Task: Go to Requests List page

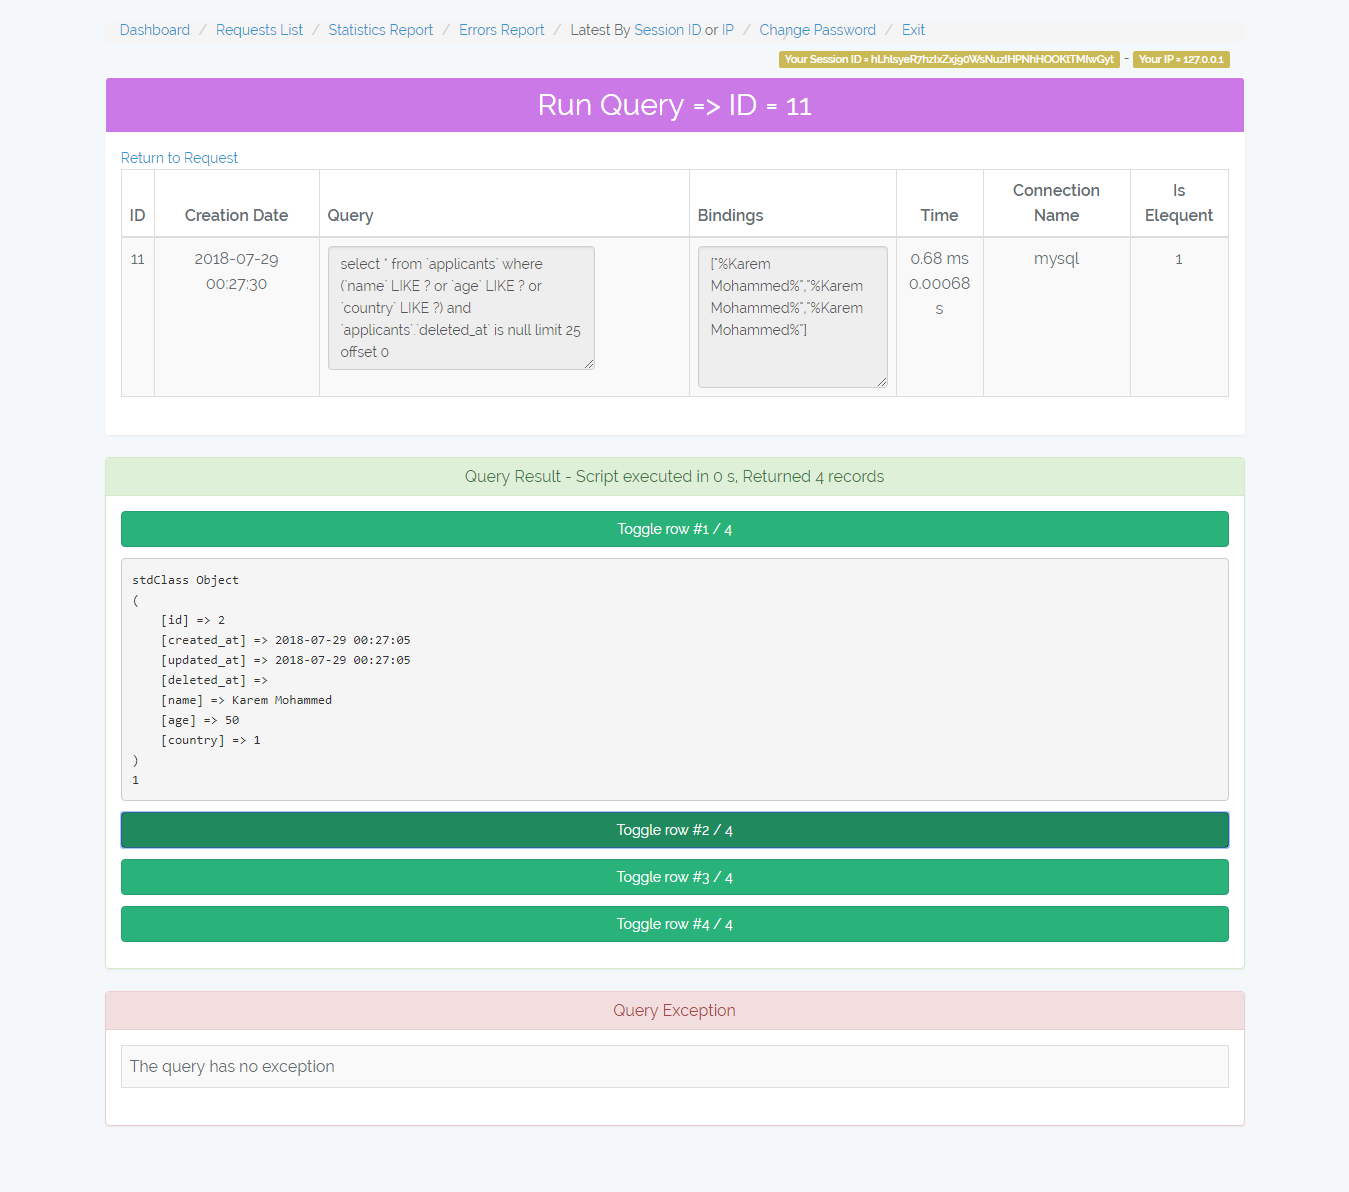Action: (x=259, y=30)
